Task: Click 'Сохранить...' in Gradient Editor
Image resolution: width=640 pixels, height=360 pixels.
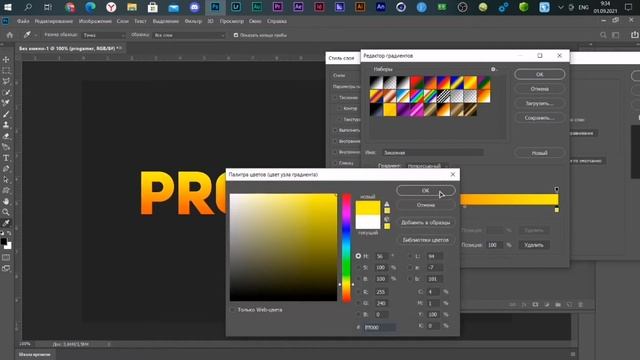Action: (x=540, y=118)
